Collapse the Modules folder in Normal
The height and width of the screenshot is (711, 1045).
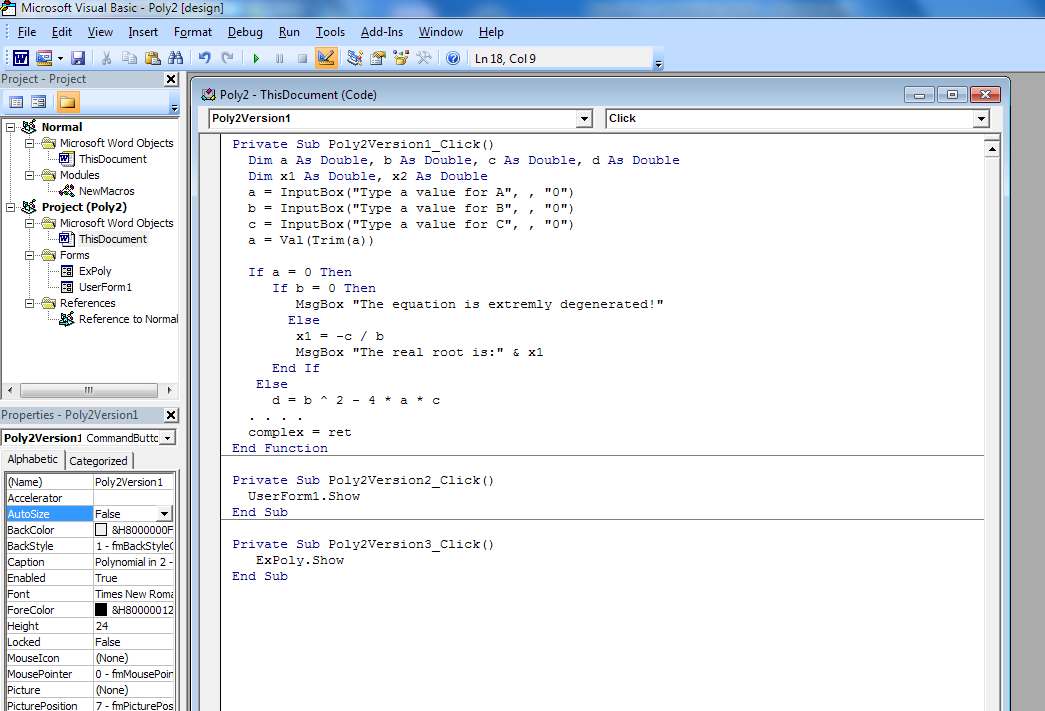coord(29,175)
